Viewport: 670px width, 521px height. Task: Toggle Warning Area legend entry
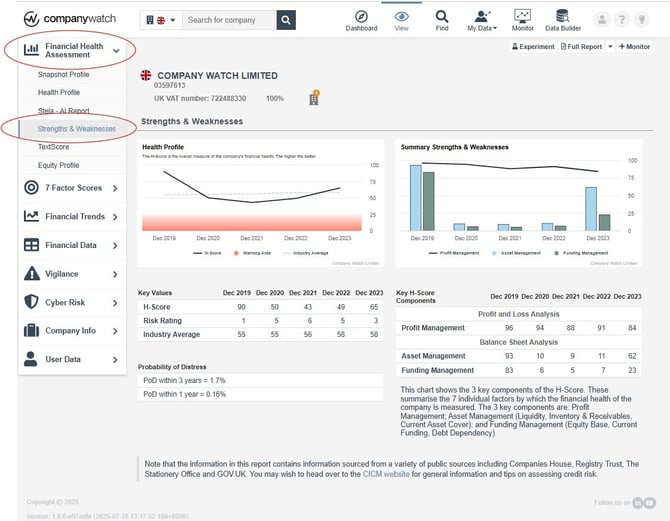(253, 253)
